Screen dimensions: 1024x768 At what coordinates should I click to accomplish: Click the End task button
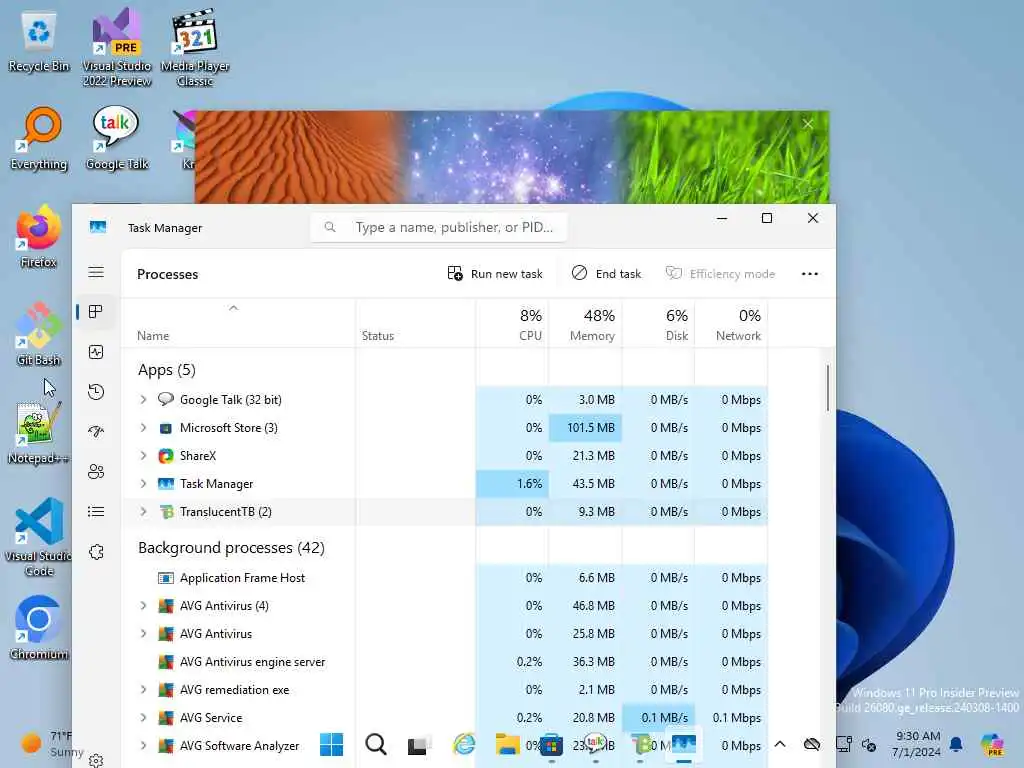coord(607,274)
